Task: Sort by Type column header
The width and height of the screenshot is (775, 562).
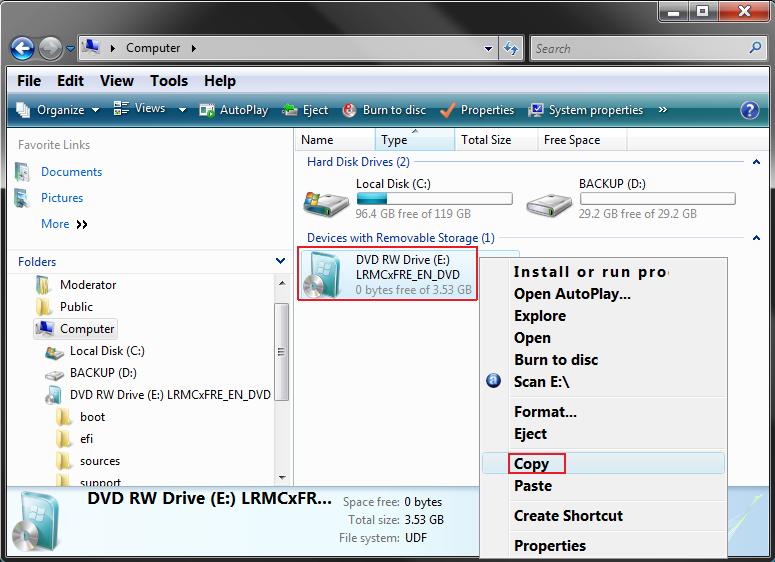Action: tap(415, 140)
